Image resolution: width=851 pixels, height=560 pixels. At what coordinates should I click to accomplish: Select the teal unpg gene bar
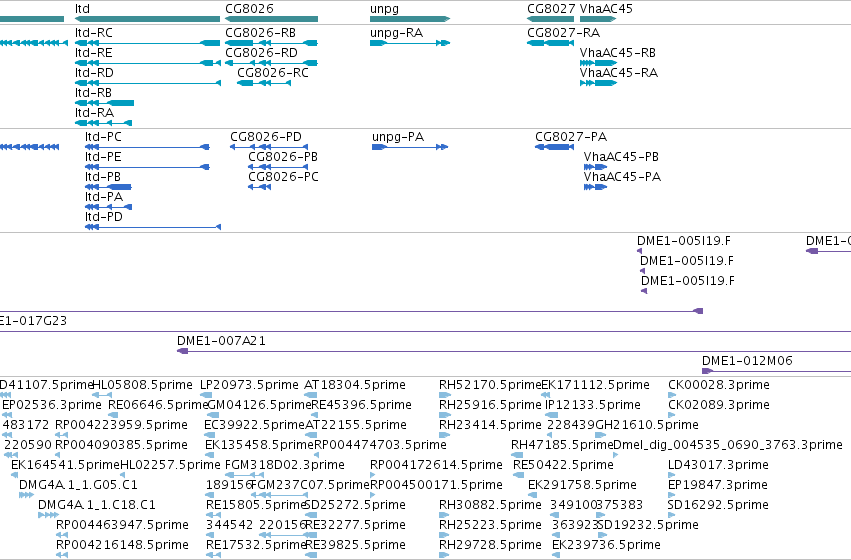[x=410, y=19]
